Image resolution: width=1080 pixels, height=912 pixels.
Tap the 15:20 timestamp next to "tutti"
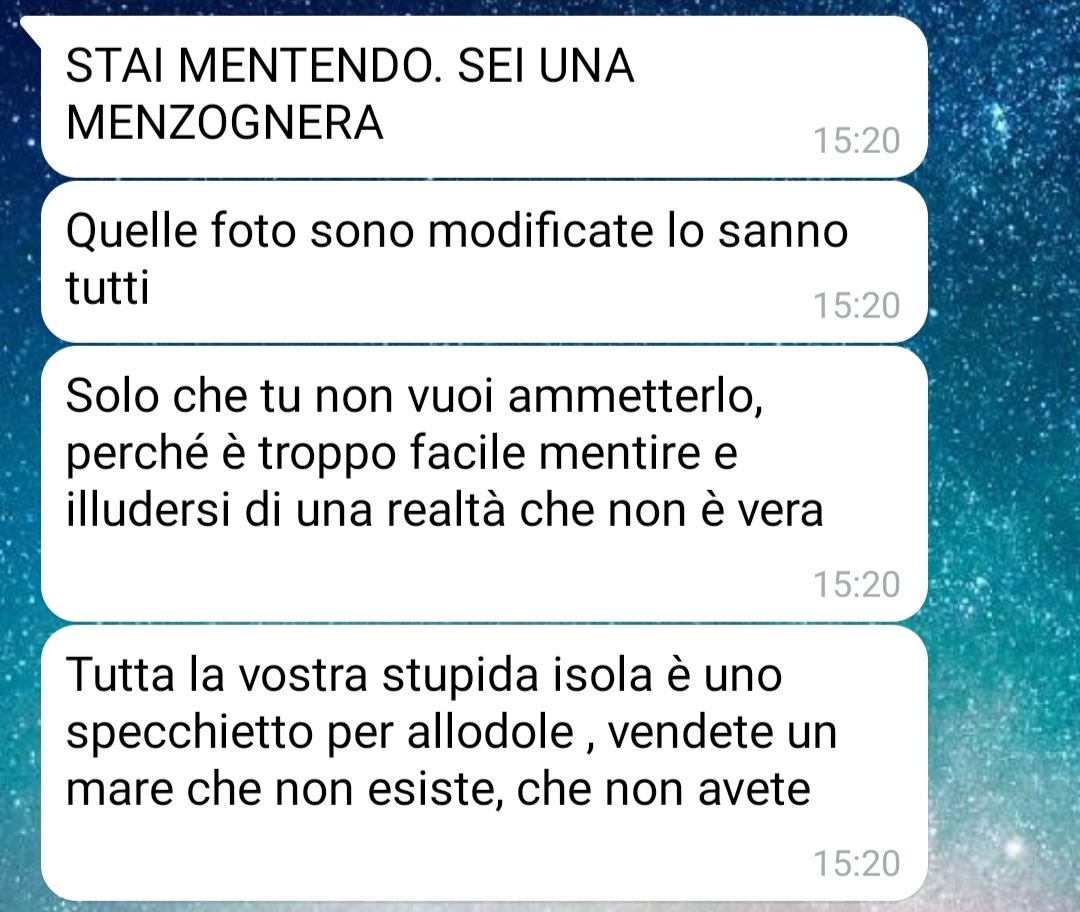click(x=857, y=305)
